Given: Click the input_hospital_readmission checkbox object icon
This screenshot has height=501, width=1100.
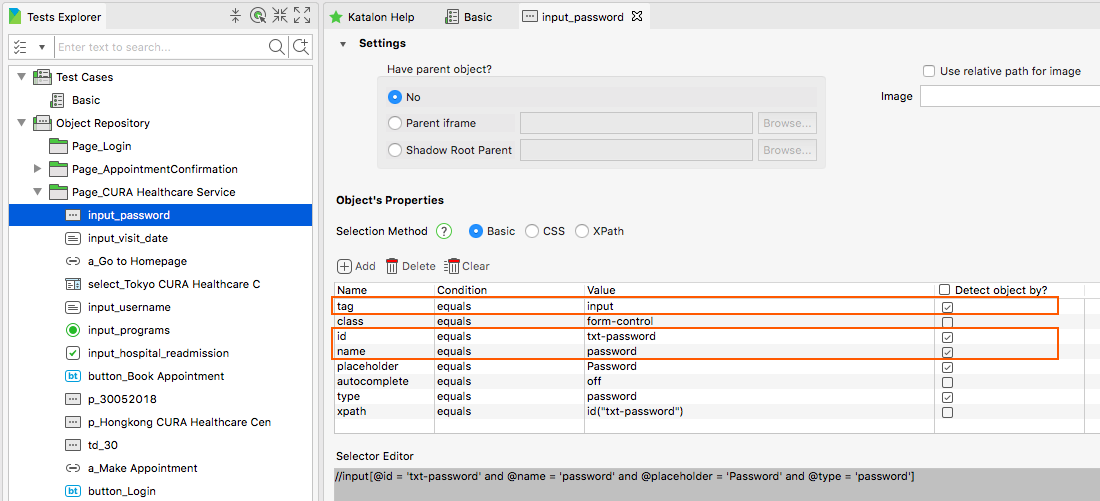Looking at the screenshot, I should 73,353.
